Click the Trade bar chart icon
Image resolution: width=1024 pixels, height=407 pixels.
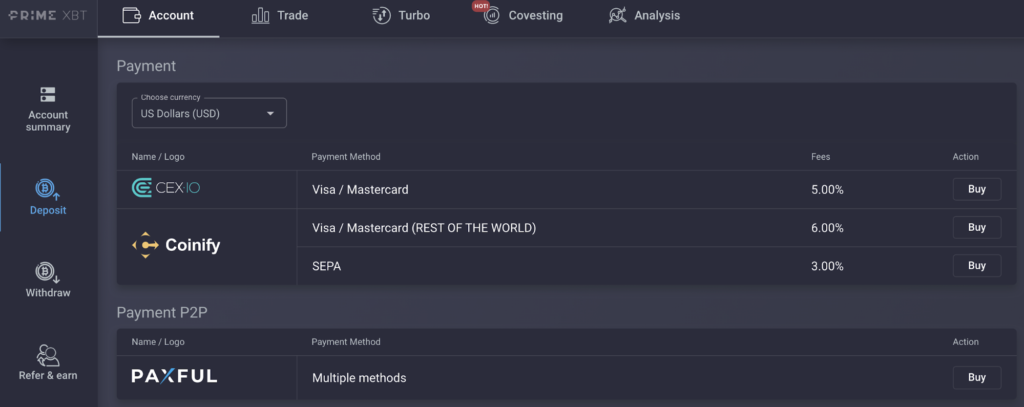tap(261, 16)
